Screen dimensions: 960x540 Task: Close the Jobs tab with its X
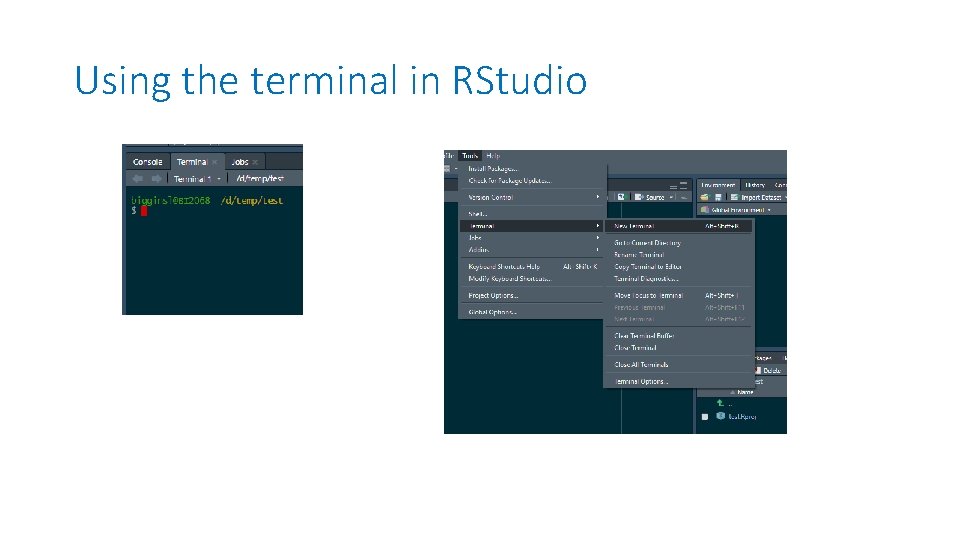click(x=255, y=162)
